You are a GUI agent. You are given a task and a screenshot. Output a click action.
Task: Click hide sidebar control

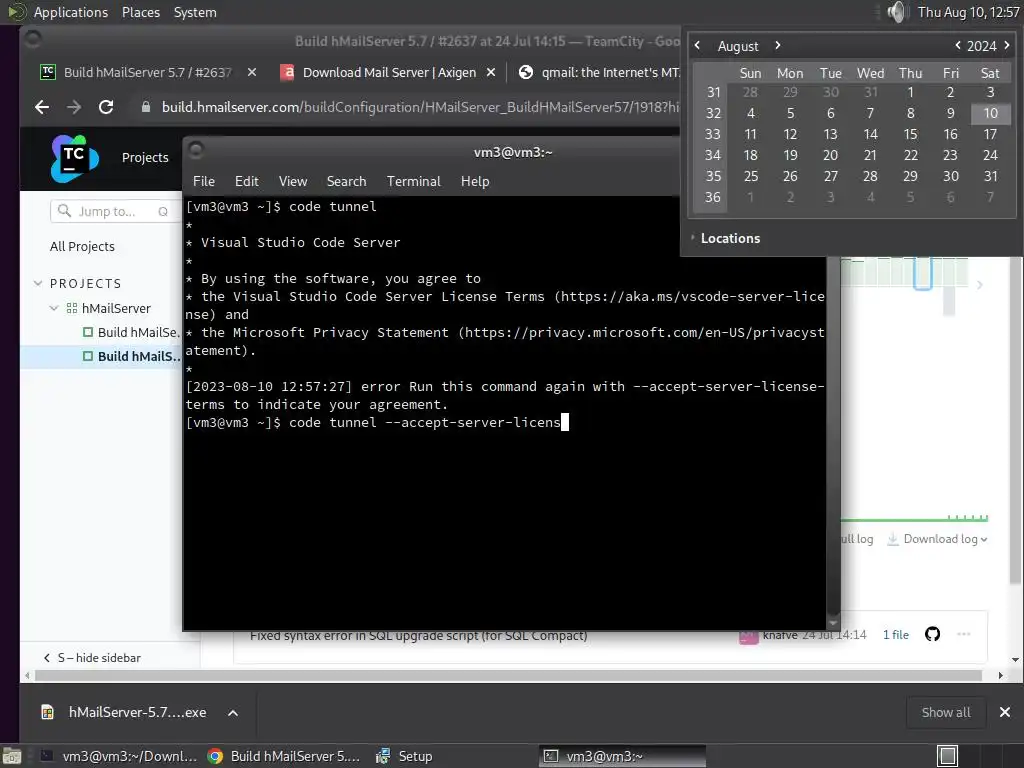(x=92, y=658)
